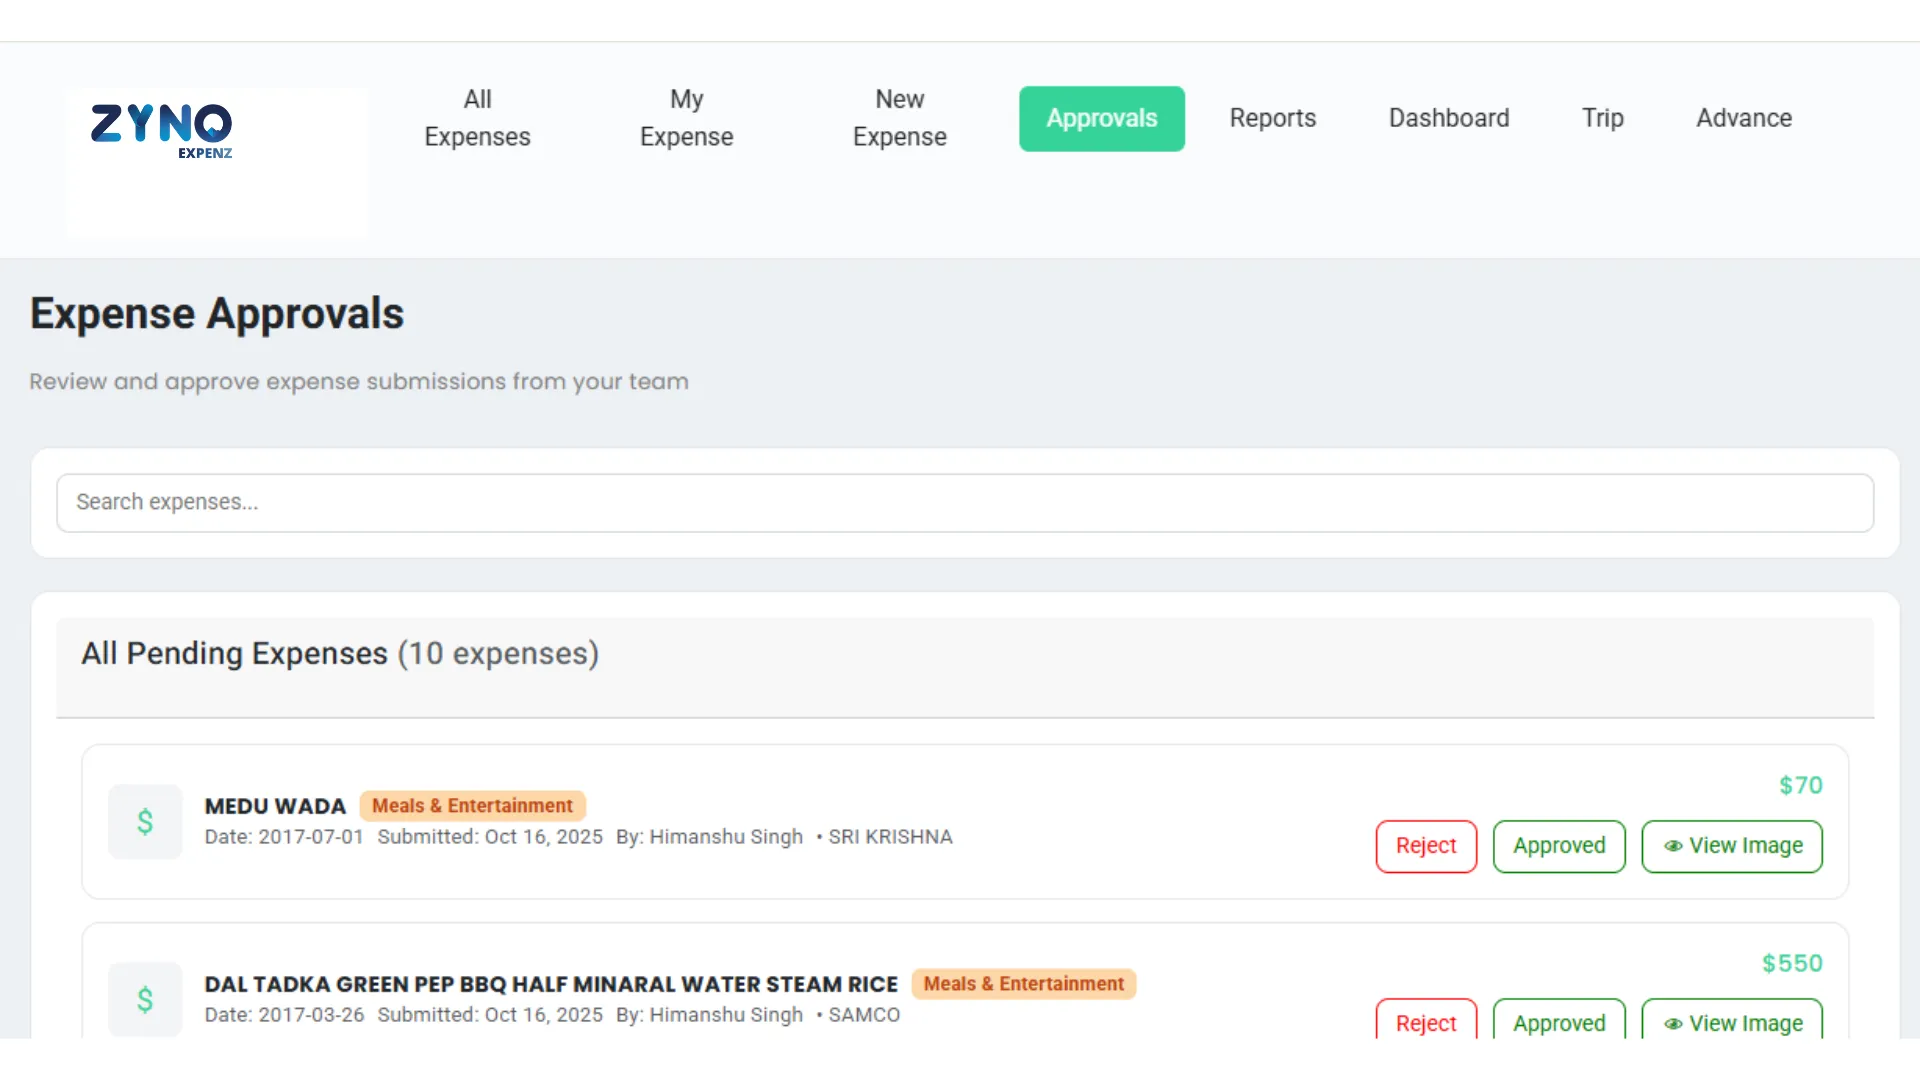View Image for MEDU WADA expense

click(1732, 846)
